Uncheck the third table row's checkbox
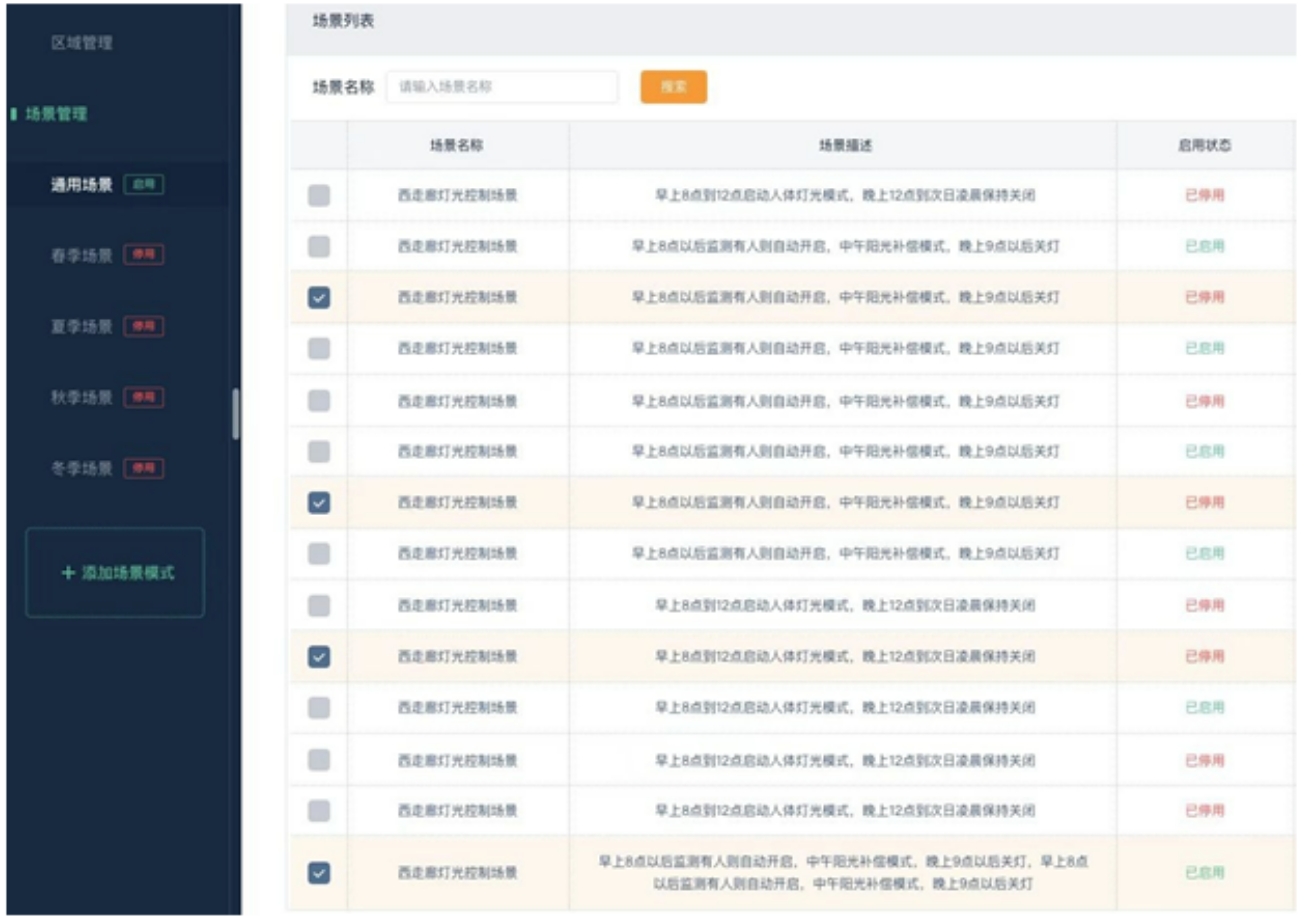This screenshot has height=921, width=1305. (x=319, y=297)
